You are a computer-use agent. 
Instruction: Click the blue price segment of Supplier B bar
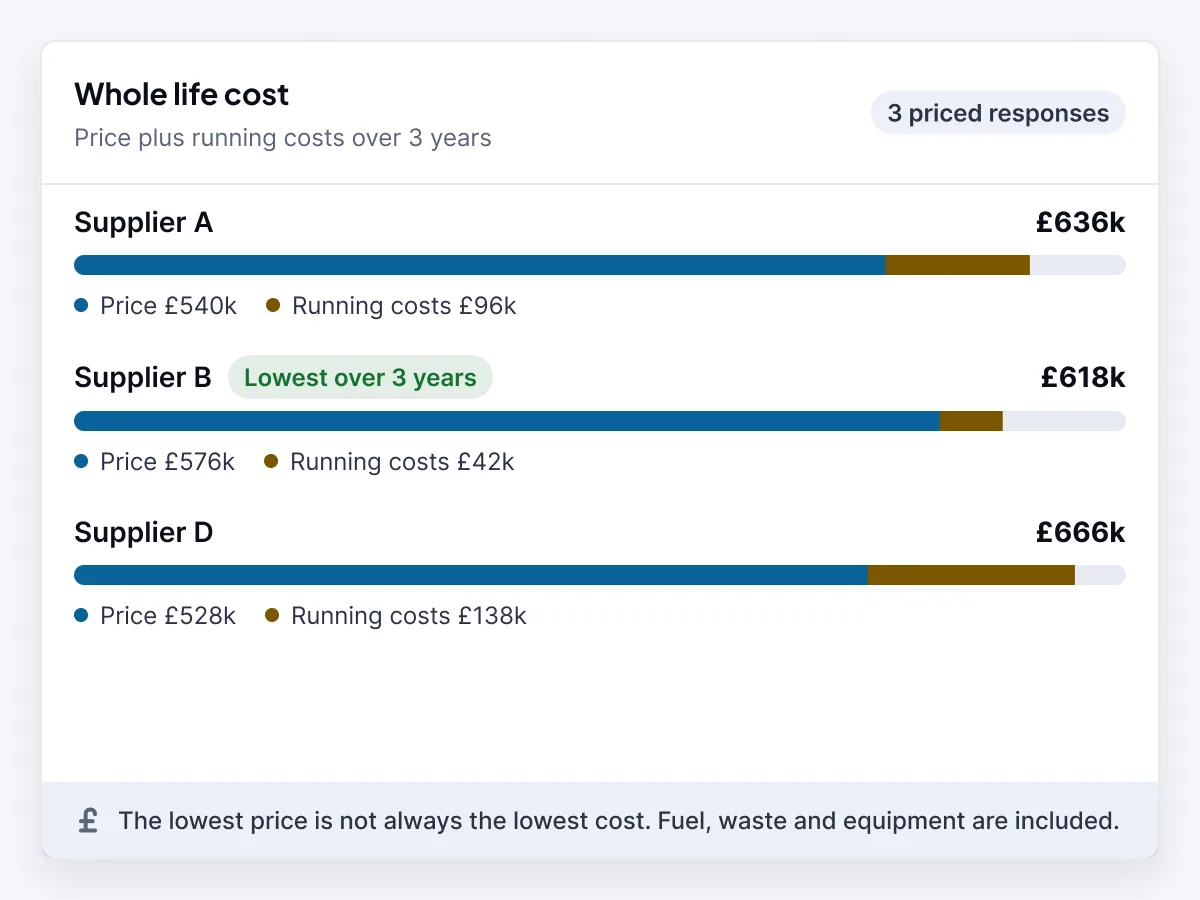click(x=507, y=421)
